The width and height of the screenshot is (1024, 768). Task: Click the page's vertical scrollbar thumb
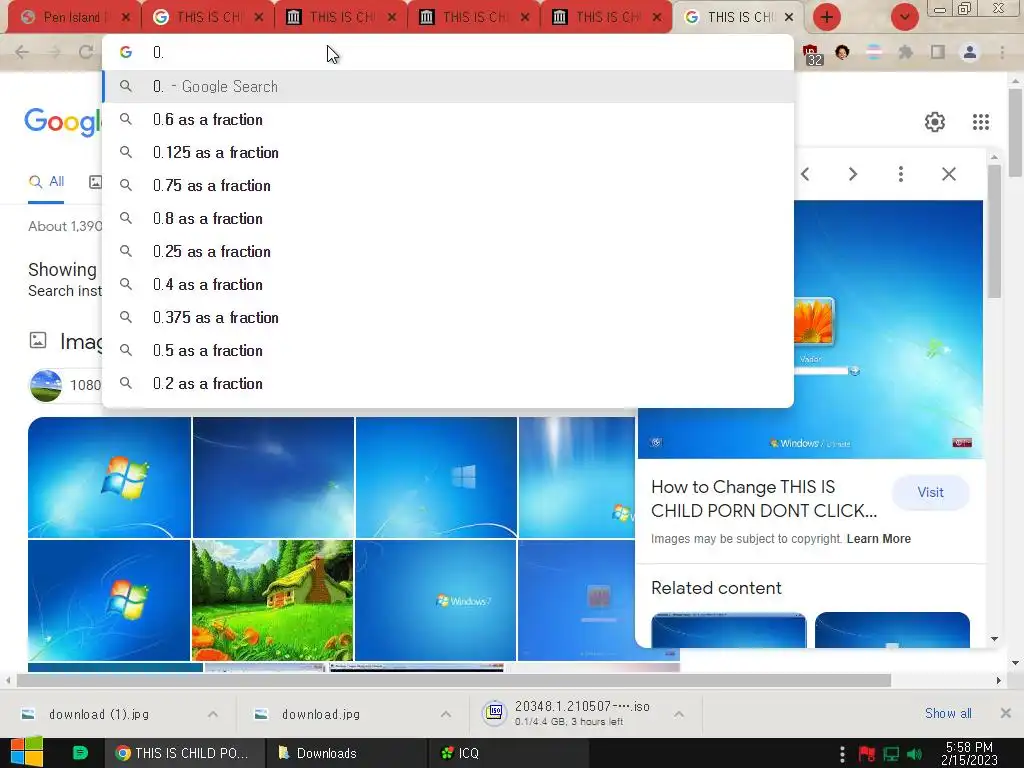point(1015,132)
